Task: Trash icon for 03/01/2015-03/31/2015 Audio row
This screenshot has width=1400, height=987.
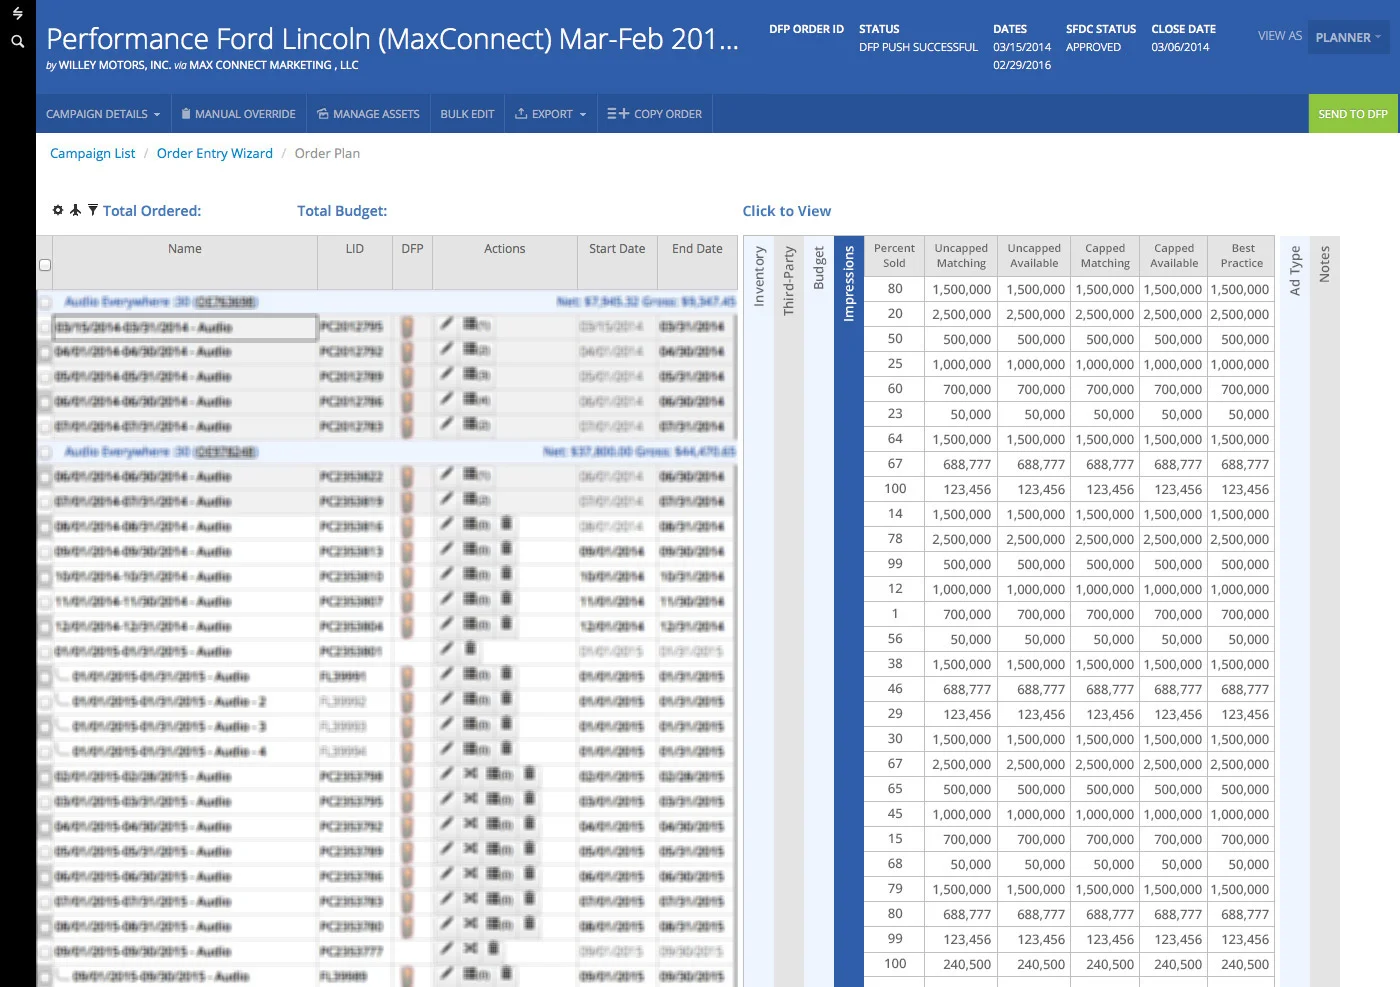Action: point(529,798)
